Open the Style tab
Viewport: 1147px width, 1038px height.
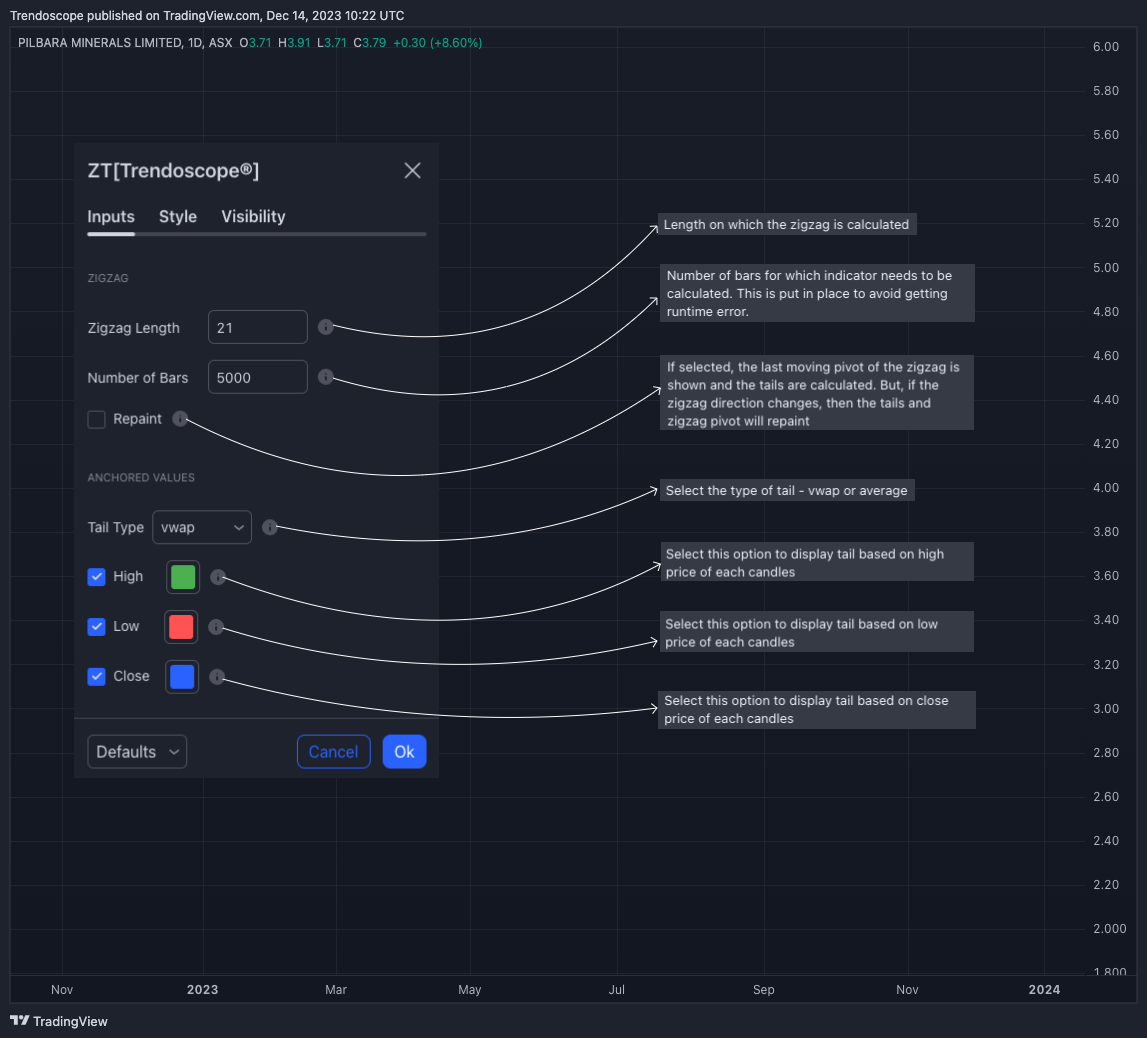click(x=178, y=217)
